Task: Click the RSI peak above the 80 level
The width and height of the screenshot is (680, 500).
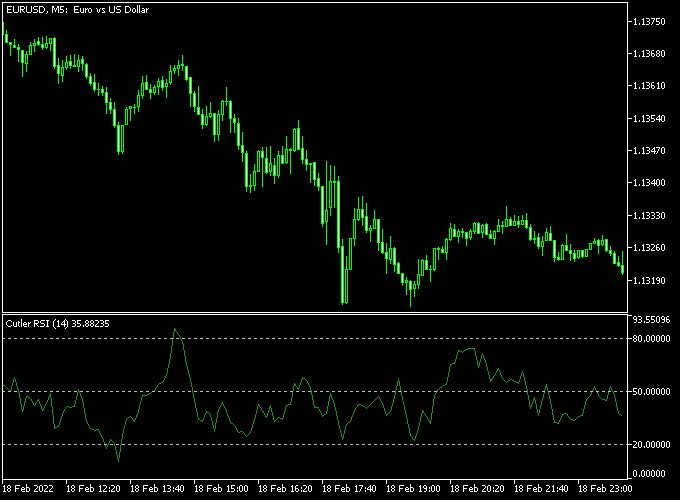Action: click(175, 330)
